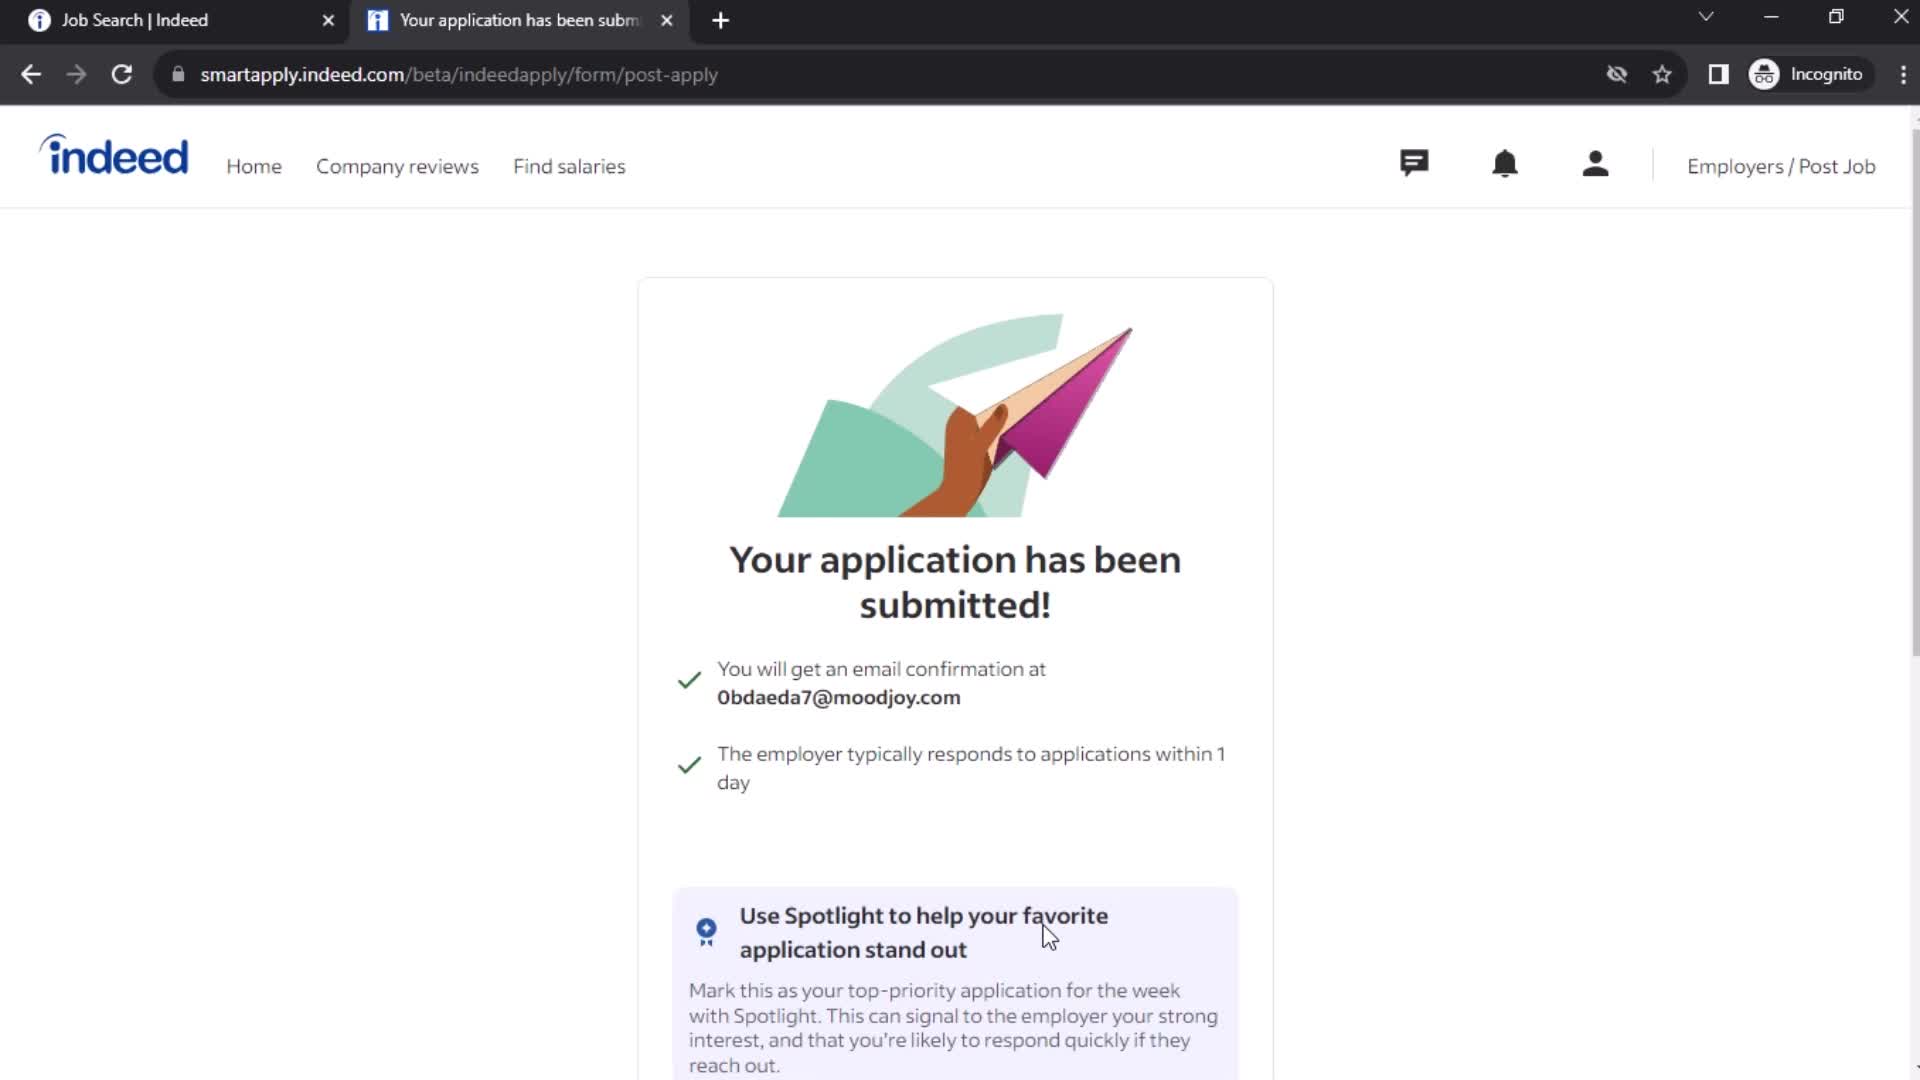Click Find salaries navigation link

point(570,166)
